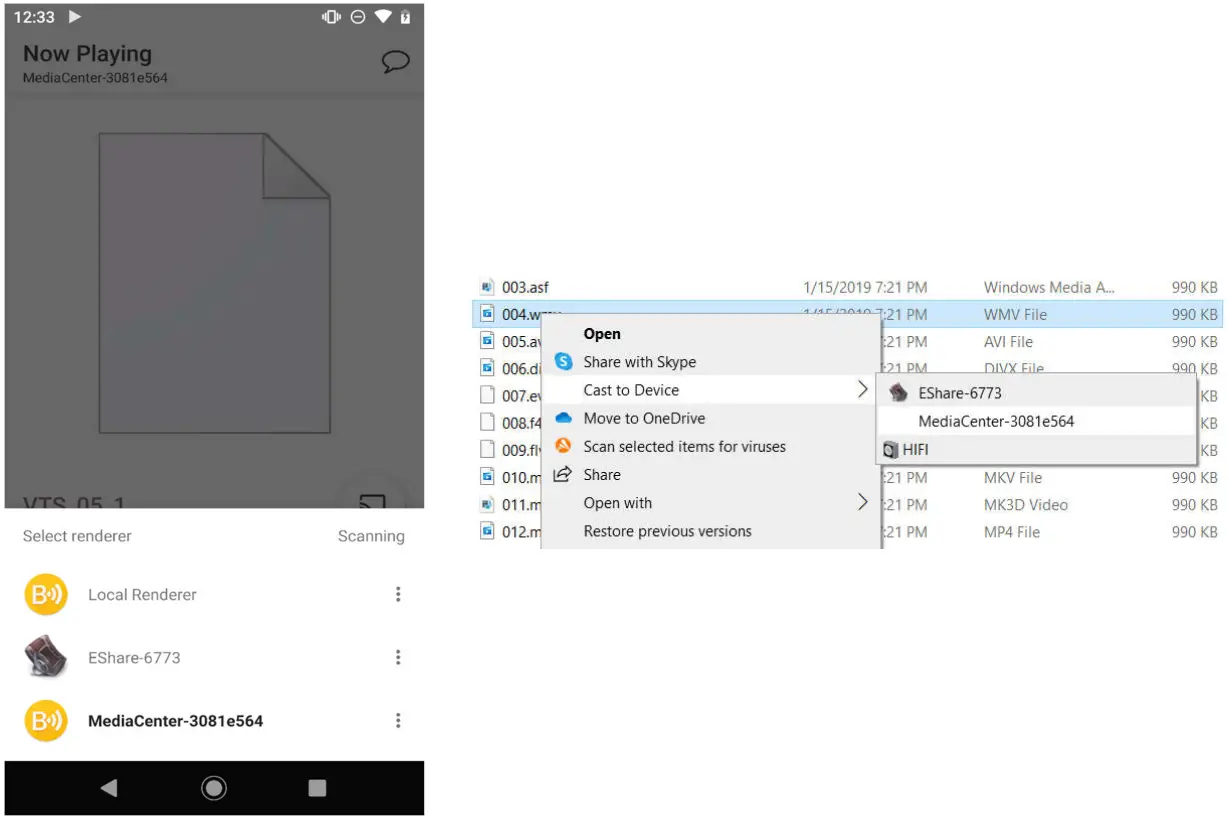Image resolution: width=1229 pixels, height=820 pixels.
Task: Click the 003.asf date 1/15/2019 7:21 PM
Action: 865,287
